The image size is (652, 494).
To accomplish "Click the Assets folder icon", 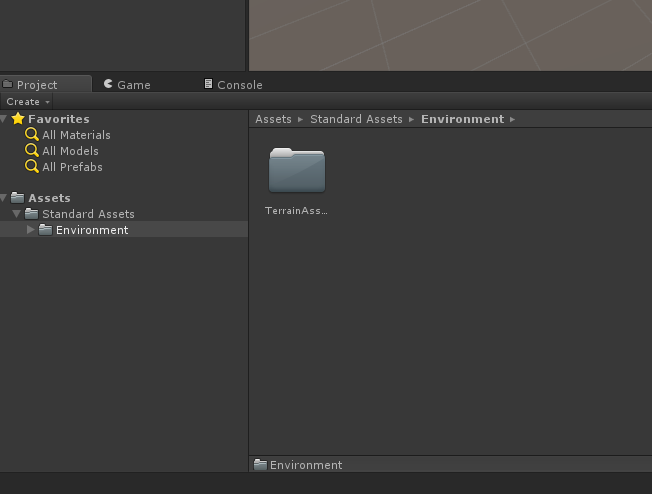I will pyautogui.click(x=17, y=197).
